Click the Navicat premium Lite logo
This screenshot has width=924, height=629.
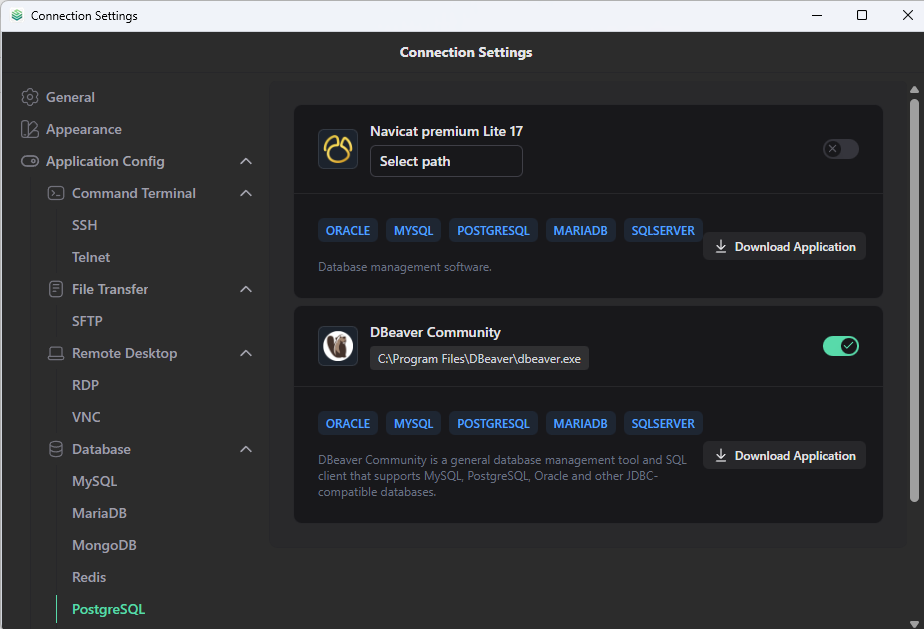pyautogui.click(x=338, y=149)
